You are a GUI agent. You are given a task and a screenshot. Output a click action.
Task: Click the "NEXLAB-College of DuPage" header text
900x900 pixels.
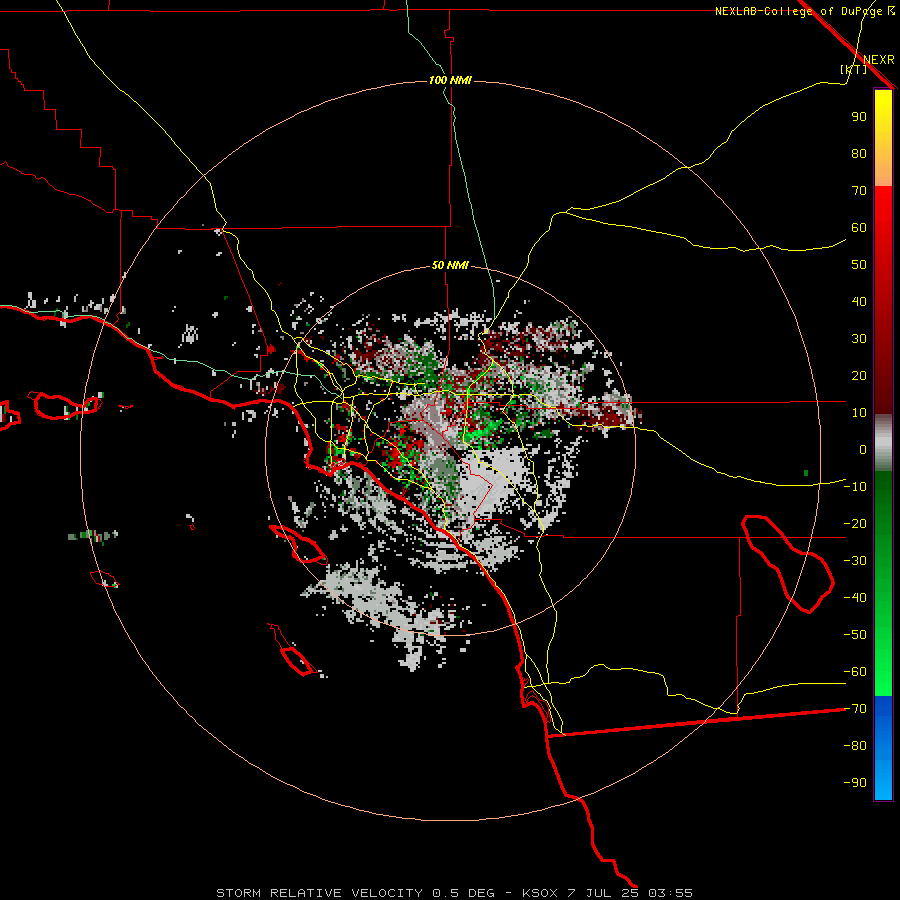(x=798, y=11)
